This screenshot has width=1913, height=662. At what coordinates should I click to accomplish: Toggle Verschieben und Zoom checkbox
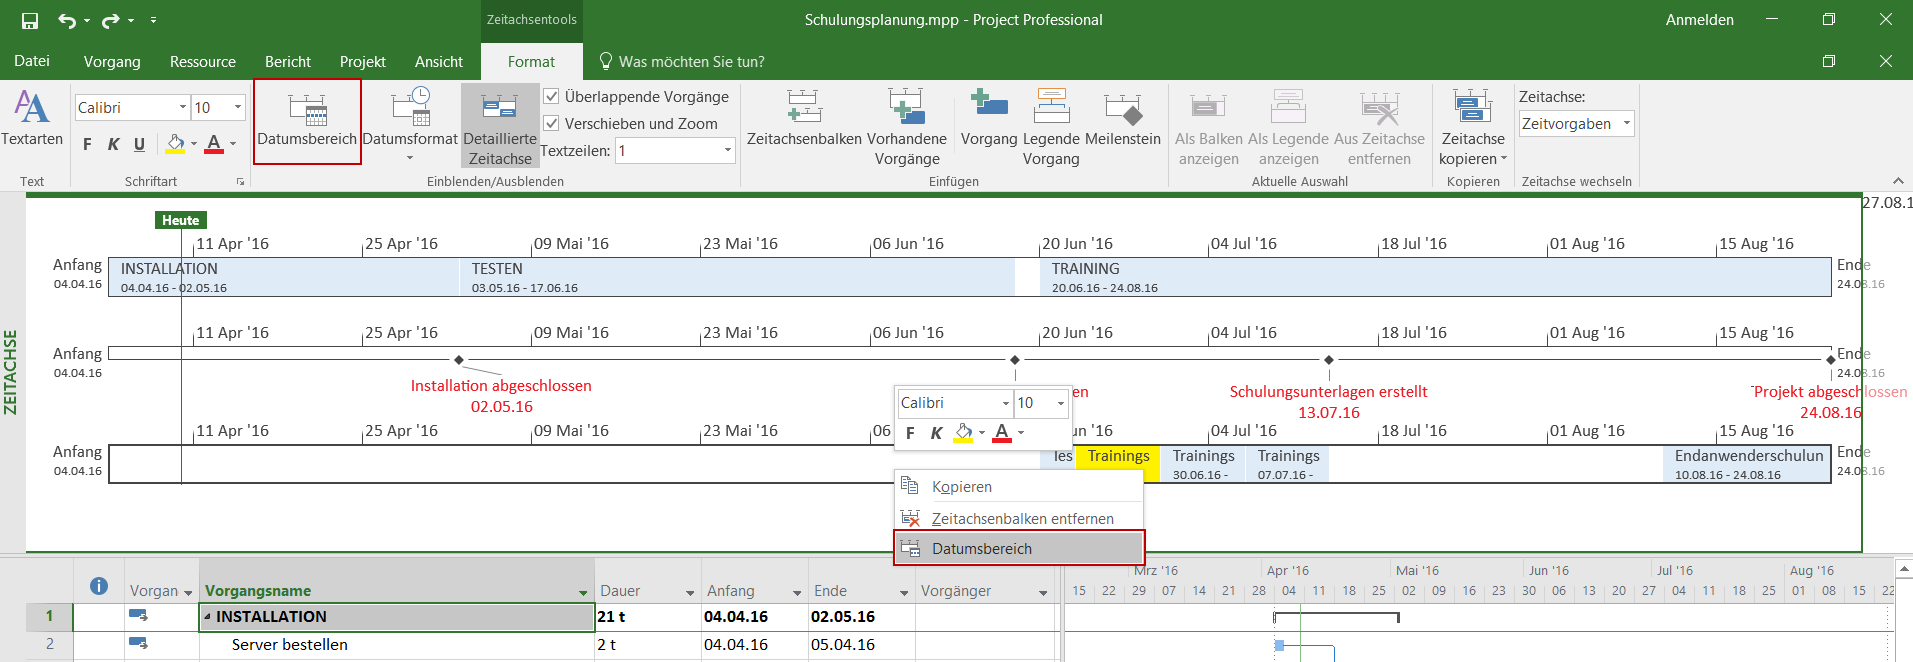pyautogui.click(x=551, y=124)
